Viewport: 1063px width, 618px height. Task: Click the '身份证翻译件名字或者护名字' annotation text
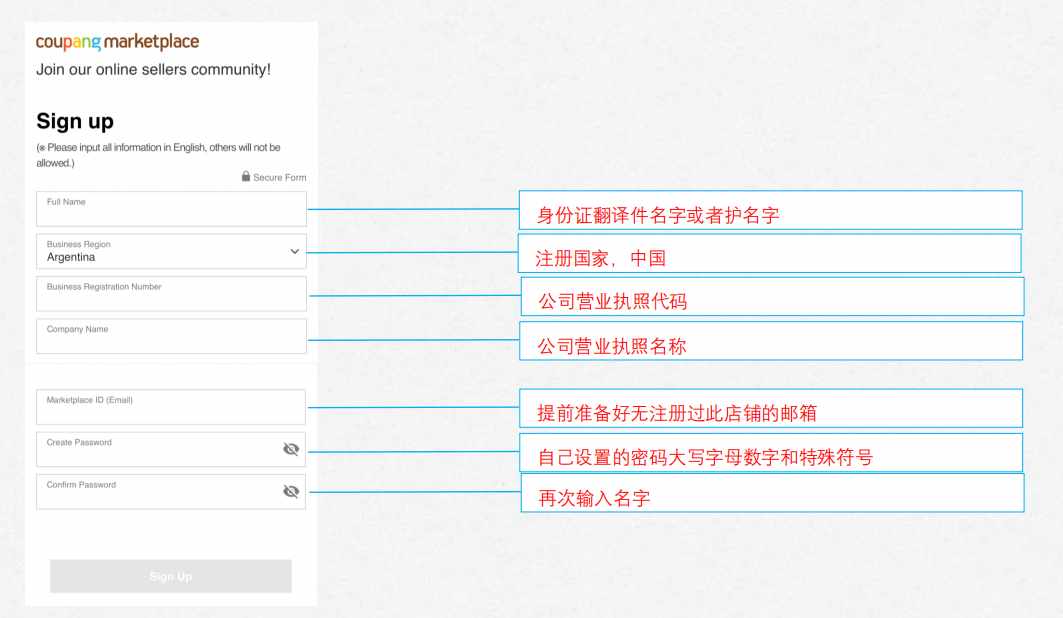(x=658, y=215)
